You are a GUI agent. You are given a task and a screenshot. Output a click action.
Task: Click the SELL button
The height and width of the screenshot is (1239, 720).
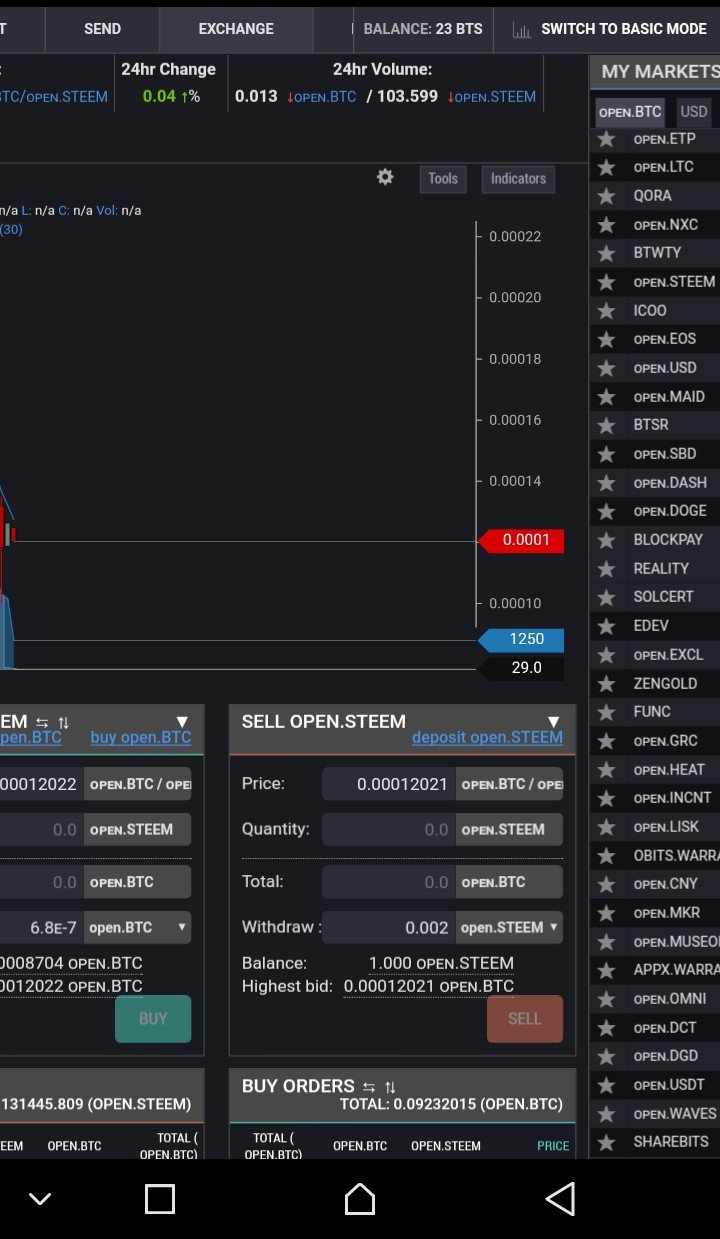(525, 1019)
